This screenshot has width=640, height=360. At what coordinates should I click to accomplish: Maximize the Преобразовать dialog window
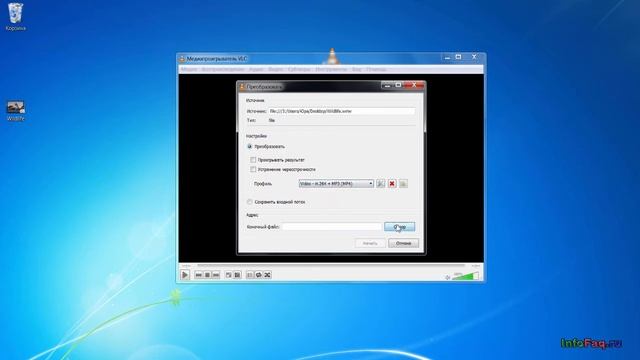point(398,85)
